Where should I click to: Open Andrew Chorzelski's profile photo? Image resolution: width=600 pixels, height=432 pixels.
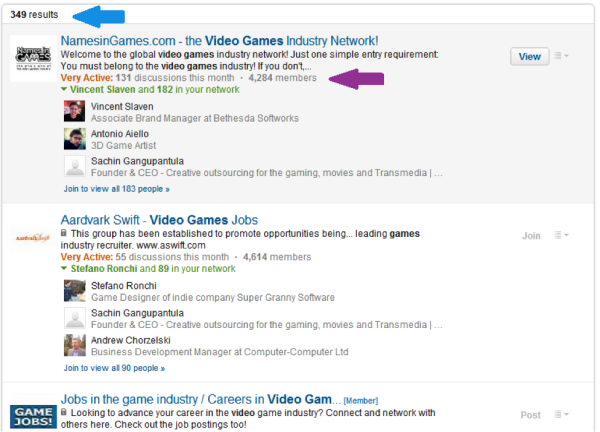(74, 345)
